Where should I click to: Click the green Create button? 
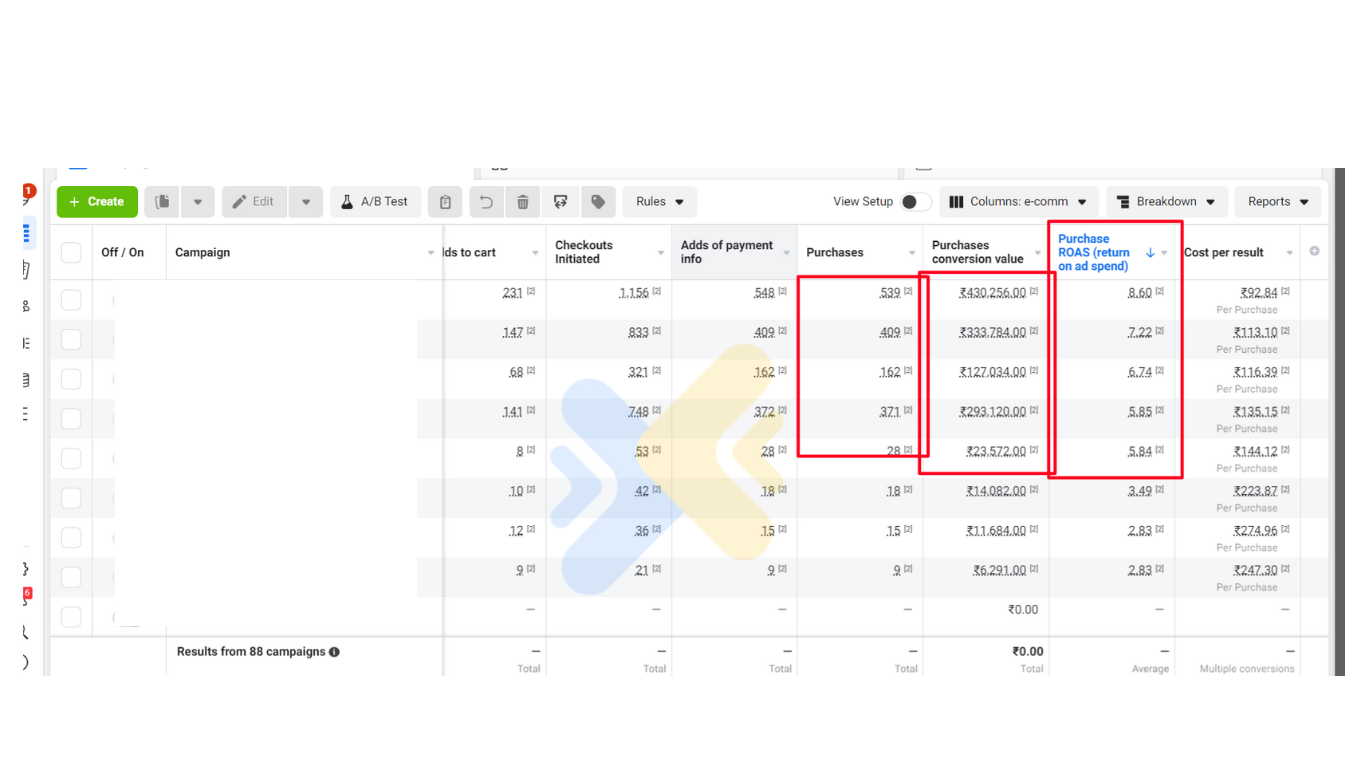tap(97, 202)
